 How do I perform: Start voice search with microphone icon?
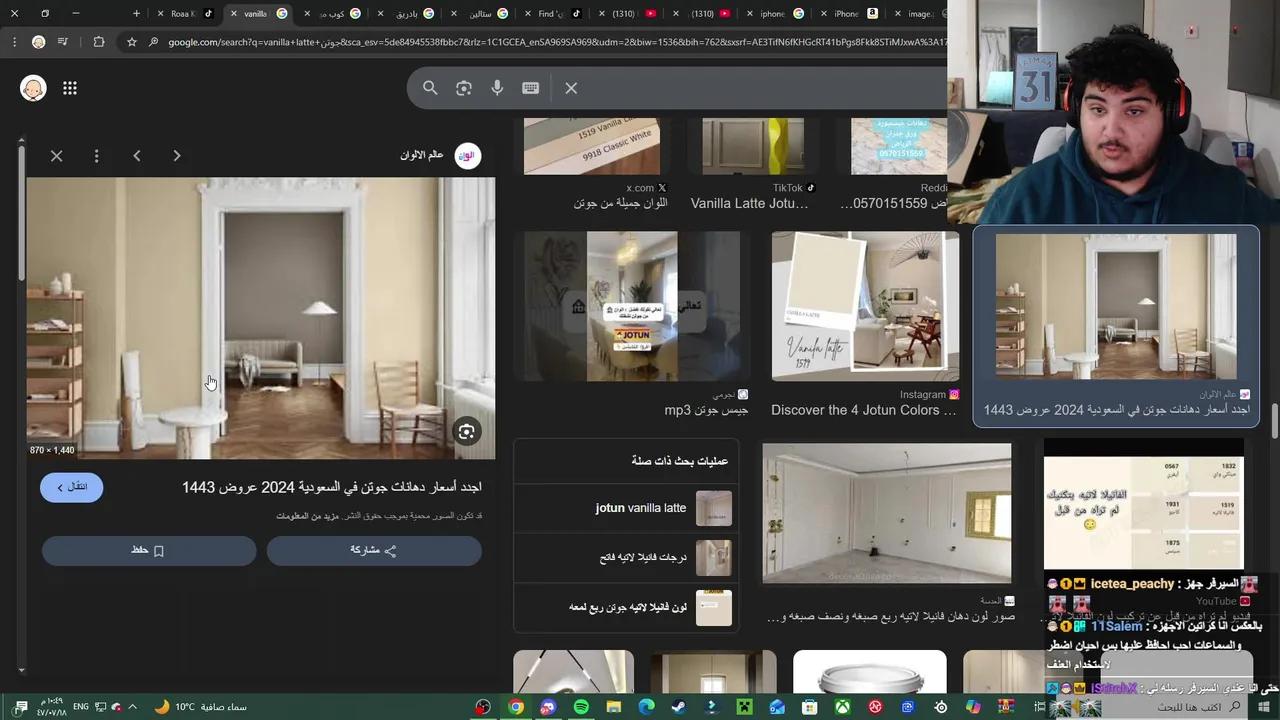point(497,88)
